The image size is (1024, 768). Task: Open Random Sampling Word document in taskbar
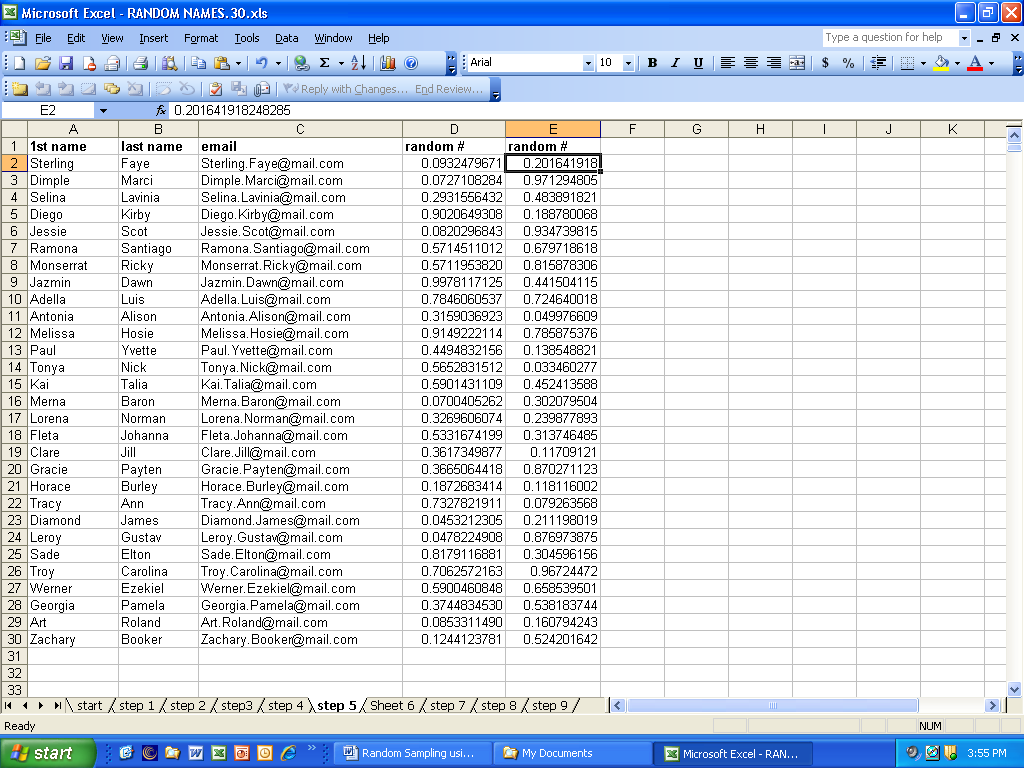(x=411, y=753)
